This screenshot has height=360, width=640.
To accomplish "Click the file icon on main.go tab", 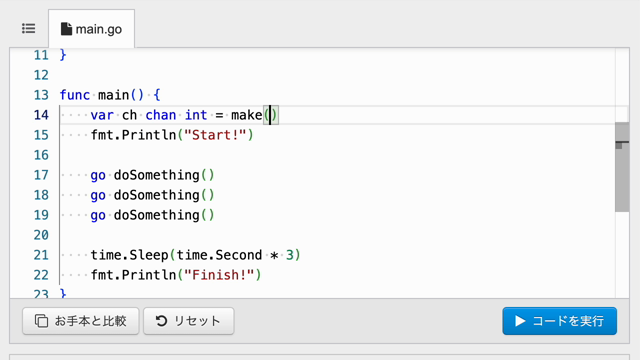I will pos(66,29).
